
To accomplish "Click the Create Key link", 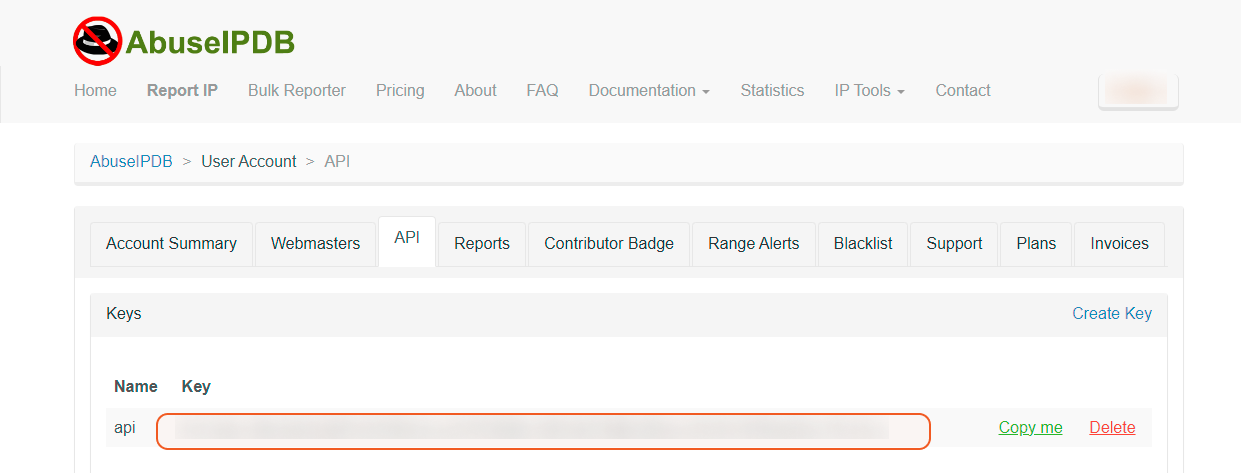I will click(1111, 313).
